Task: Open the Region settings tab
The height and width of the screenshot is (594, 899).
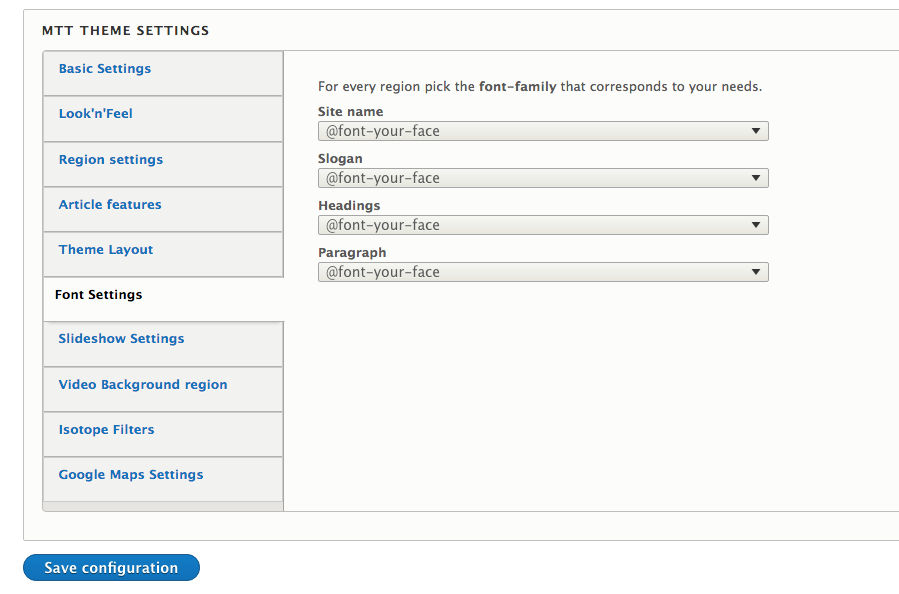Action: tap(163, 164)
